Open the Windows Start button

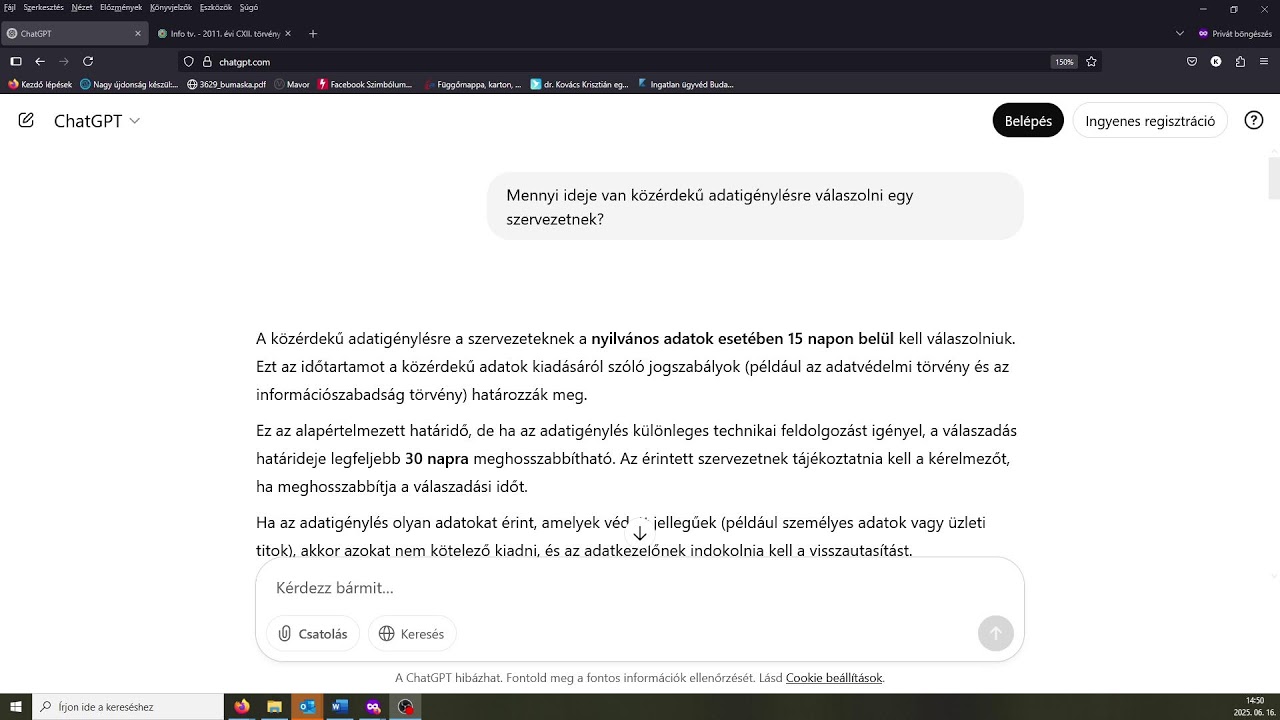point(16,707)
